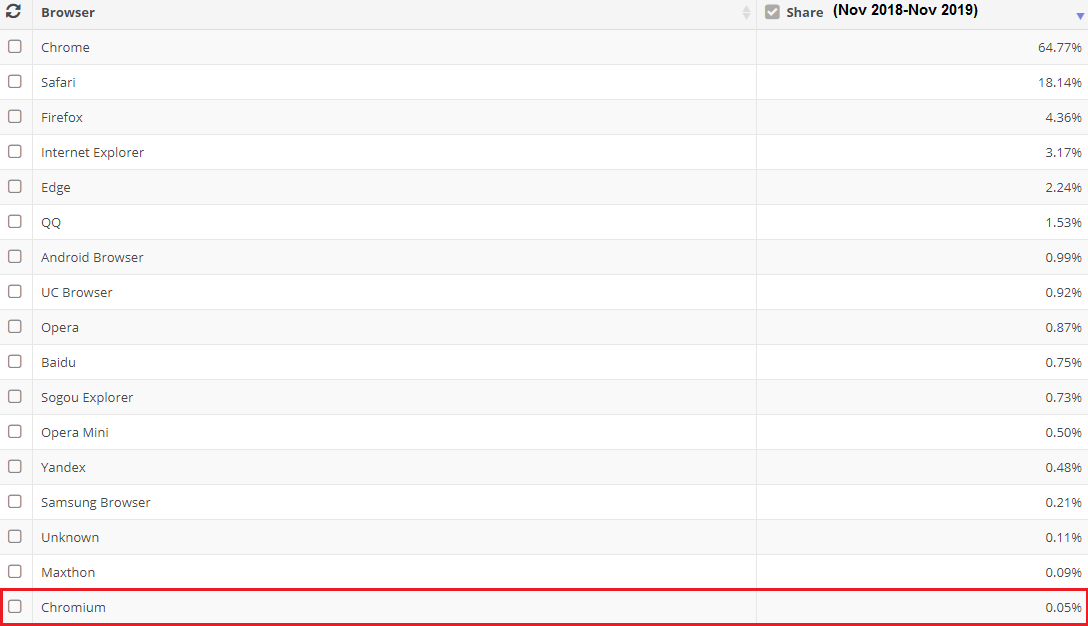The image size is (1088, 626).
Task: Enable the Opera Mini row checkbox
Action: [15, 431]
